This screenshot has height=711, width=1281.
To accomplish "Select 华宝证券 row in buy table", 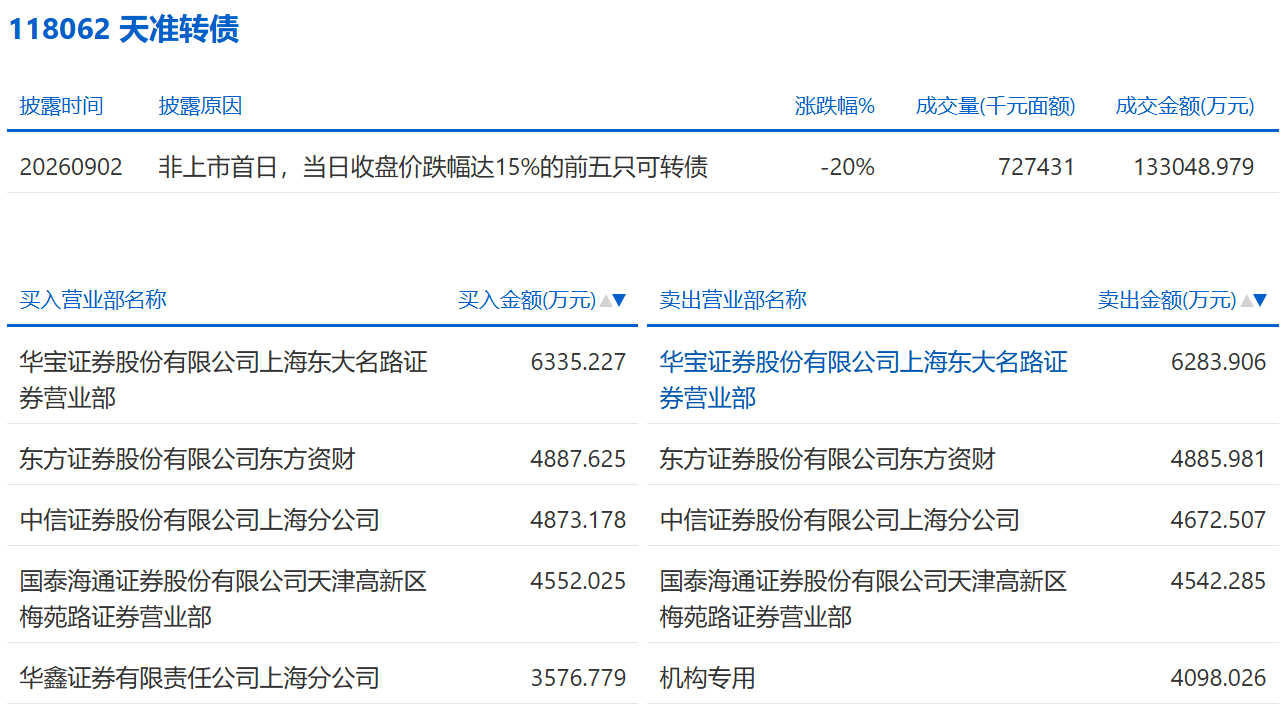I will click(322, 380).
